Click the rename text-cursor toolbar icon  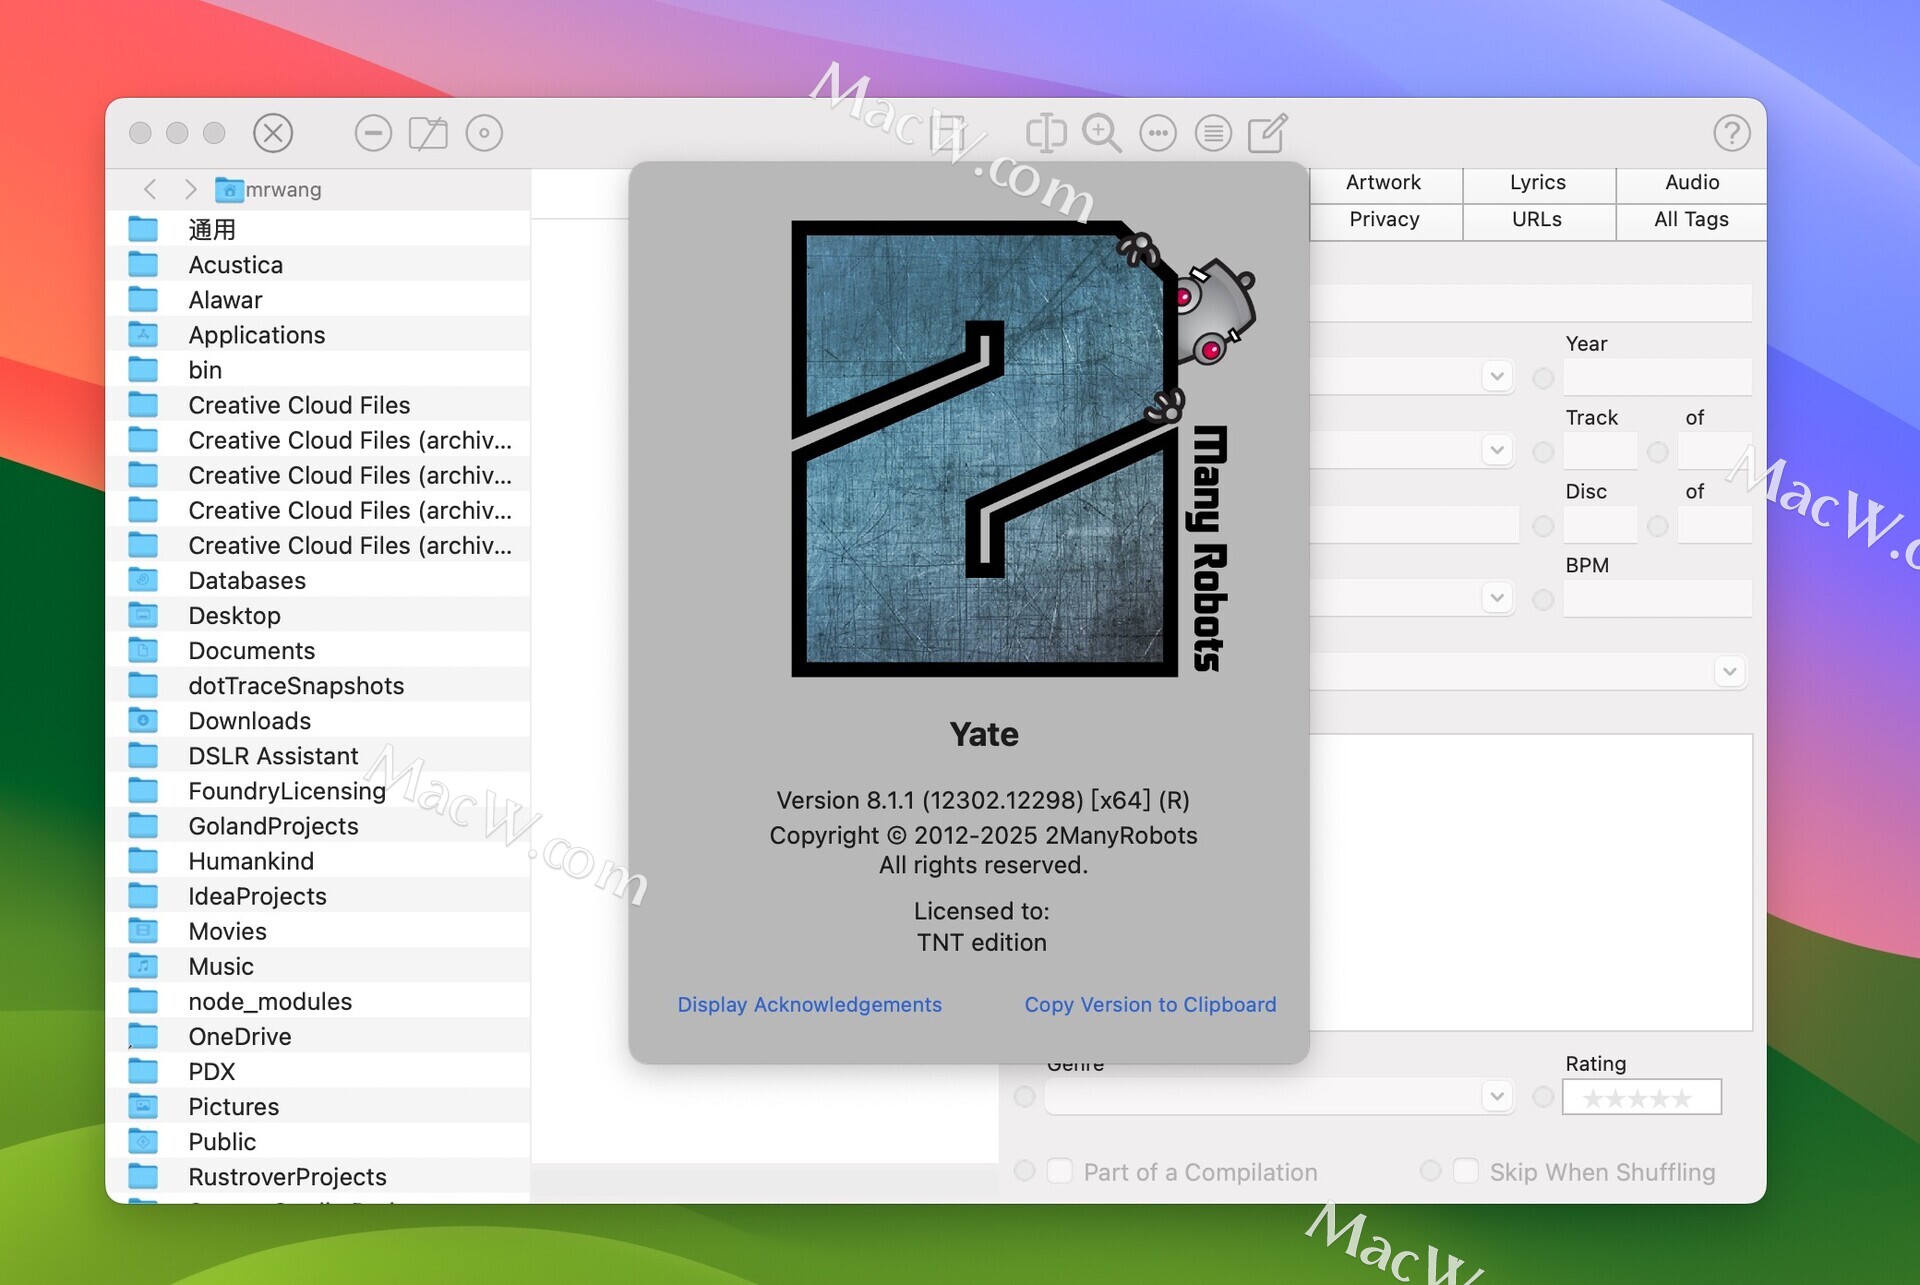point(1046,133)
